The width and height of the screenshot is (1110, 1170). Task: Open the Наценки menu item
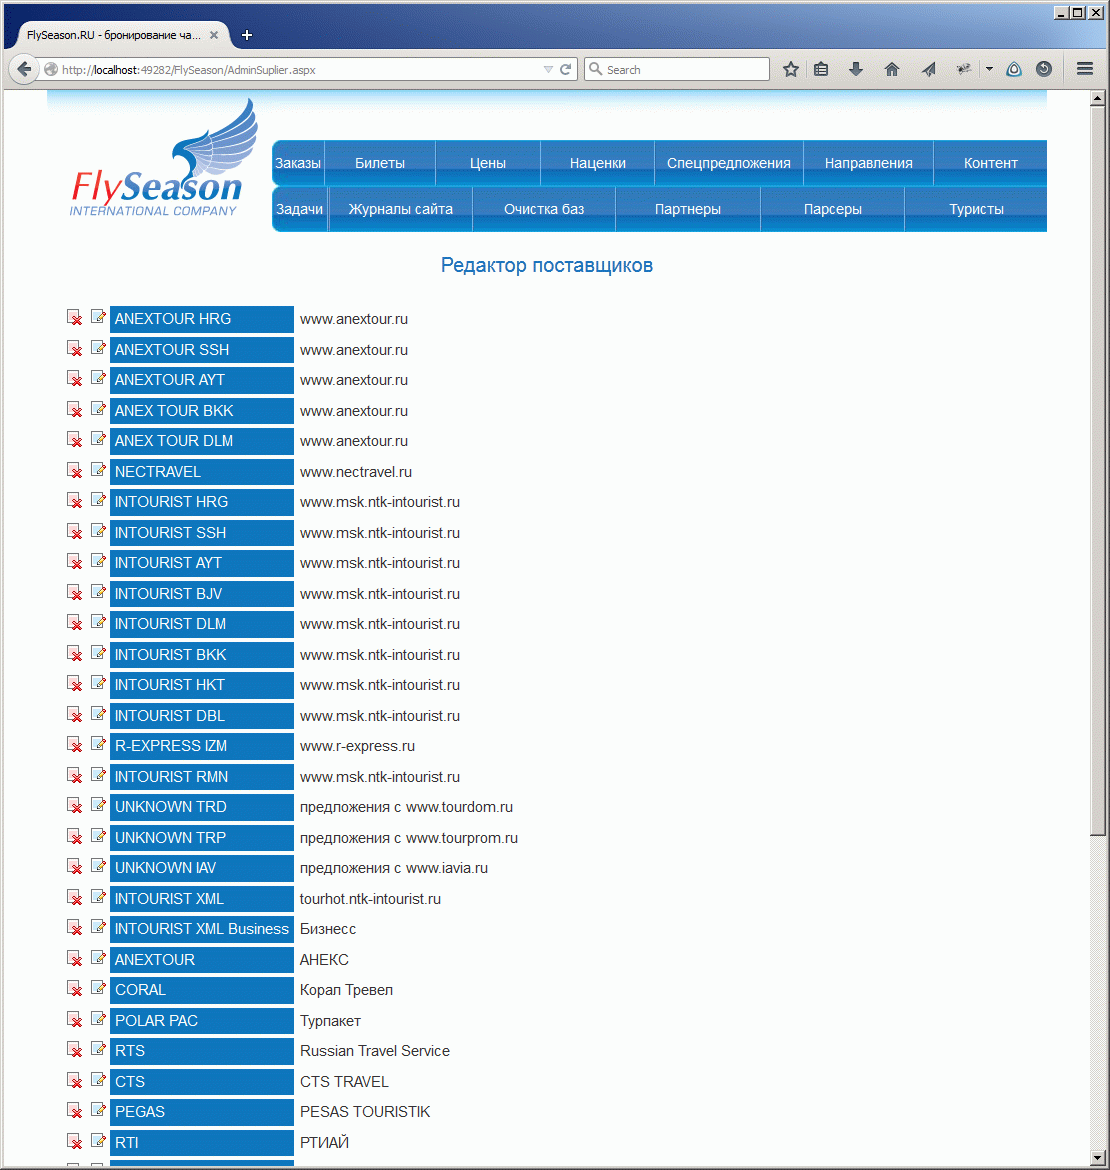[x=598, y=163]
